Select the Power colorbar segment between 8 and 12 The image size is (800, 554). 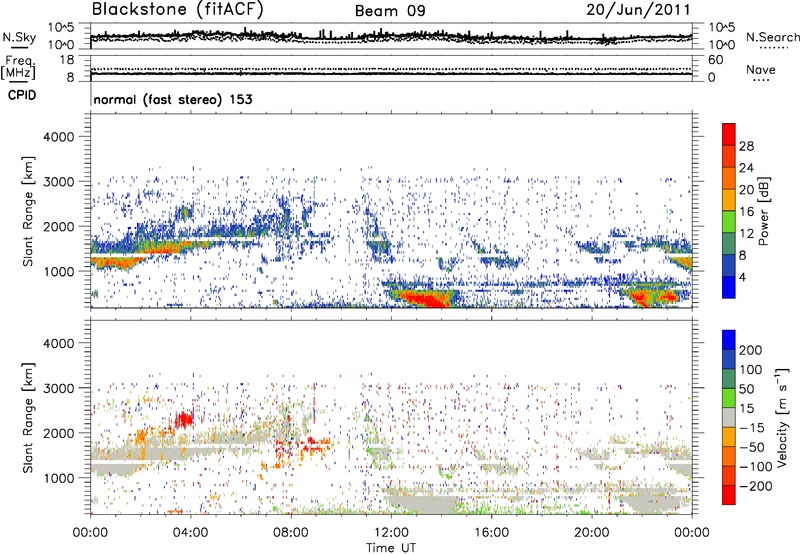point(729,243)
